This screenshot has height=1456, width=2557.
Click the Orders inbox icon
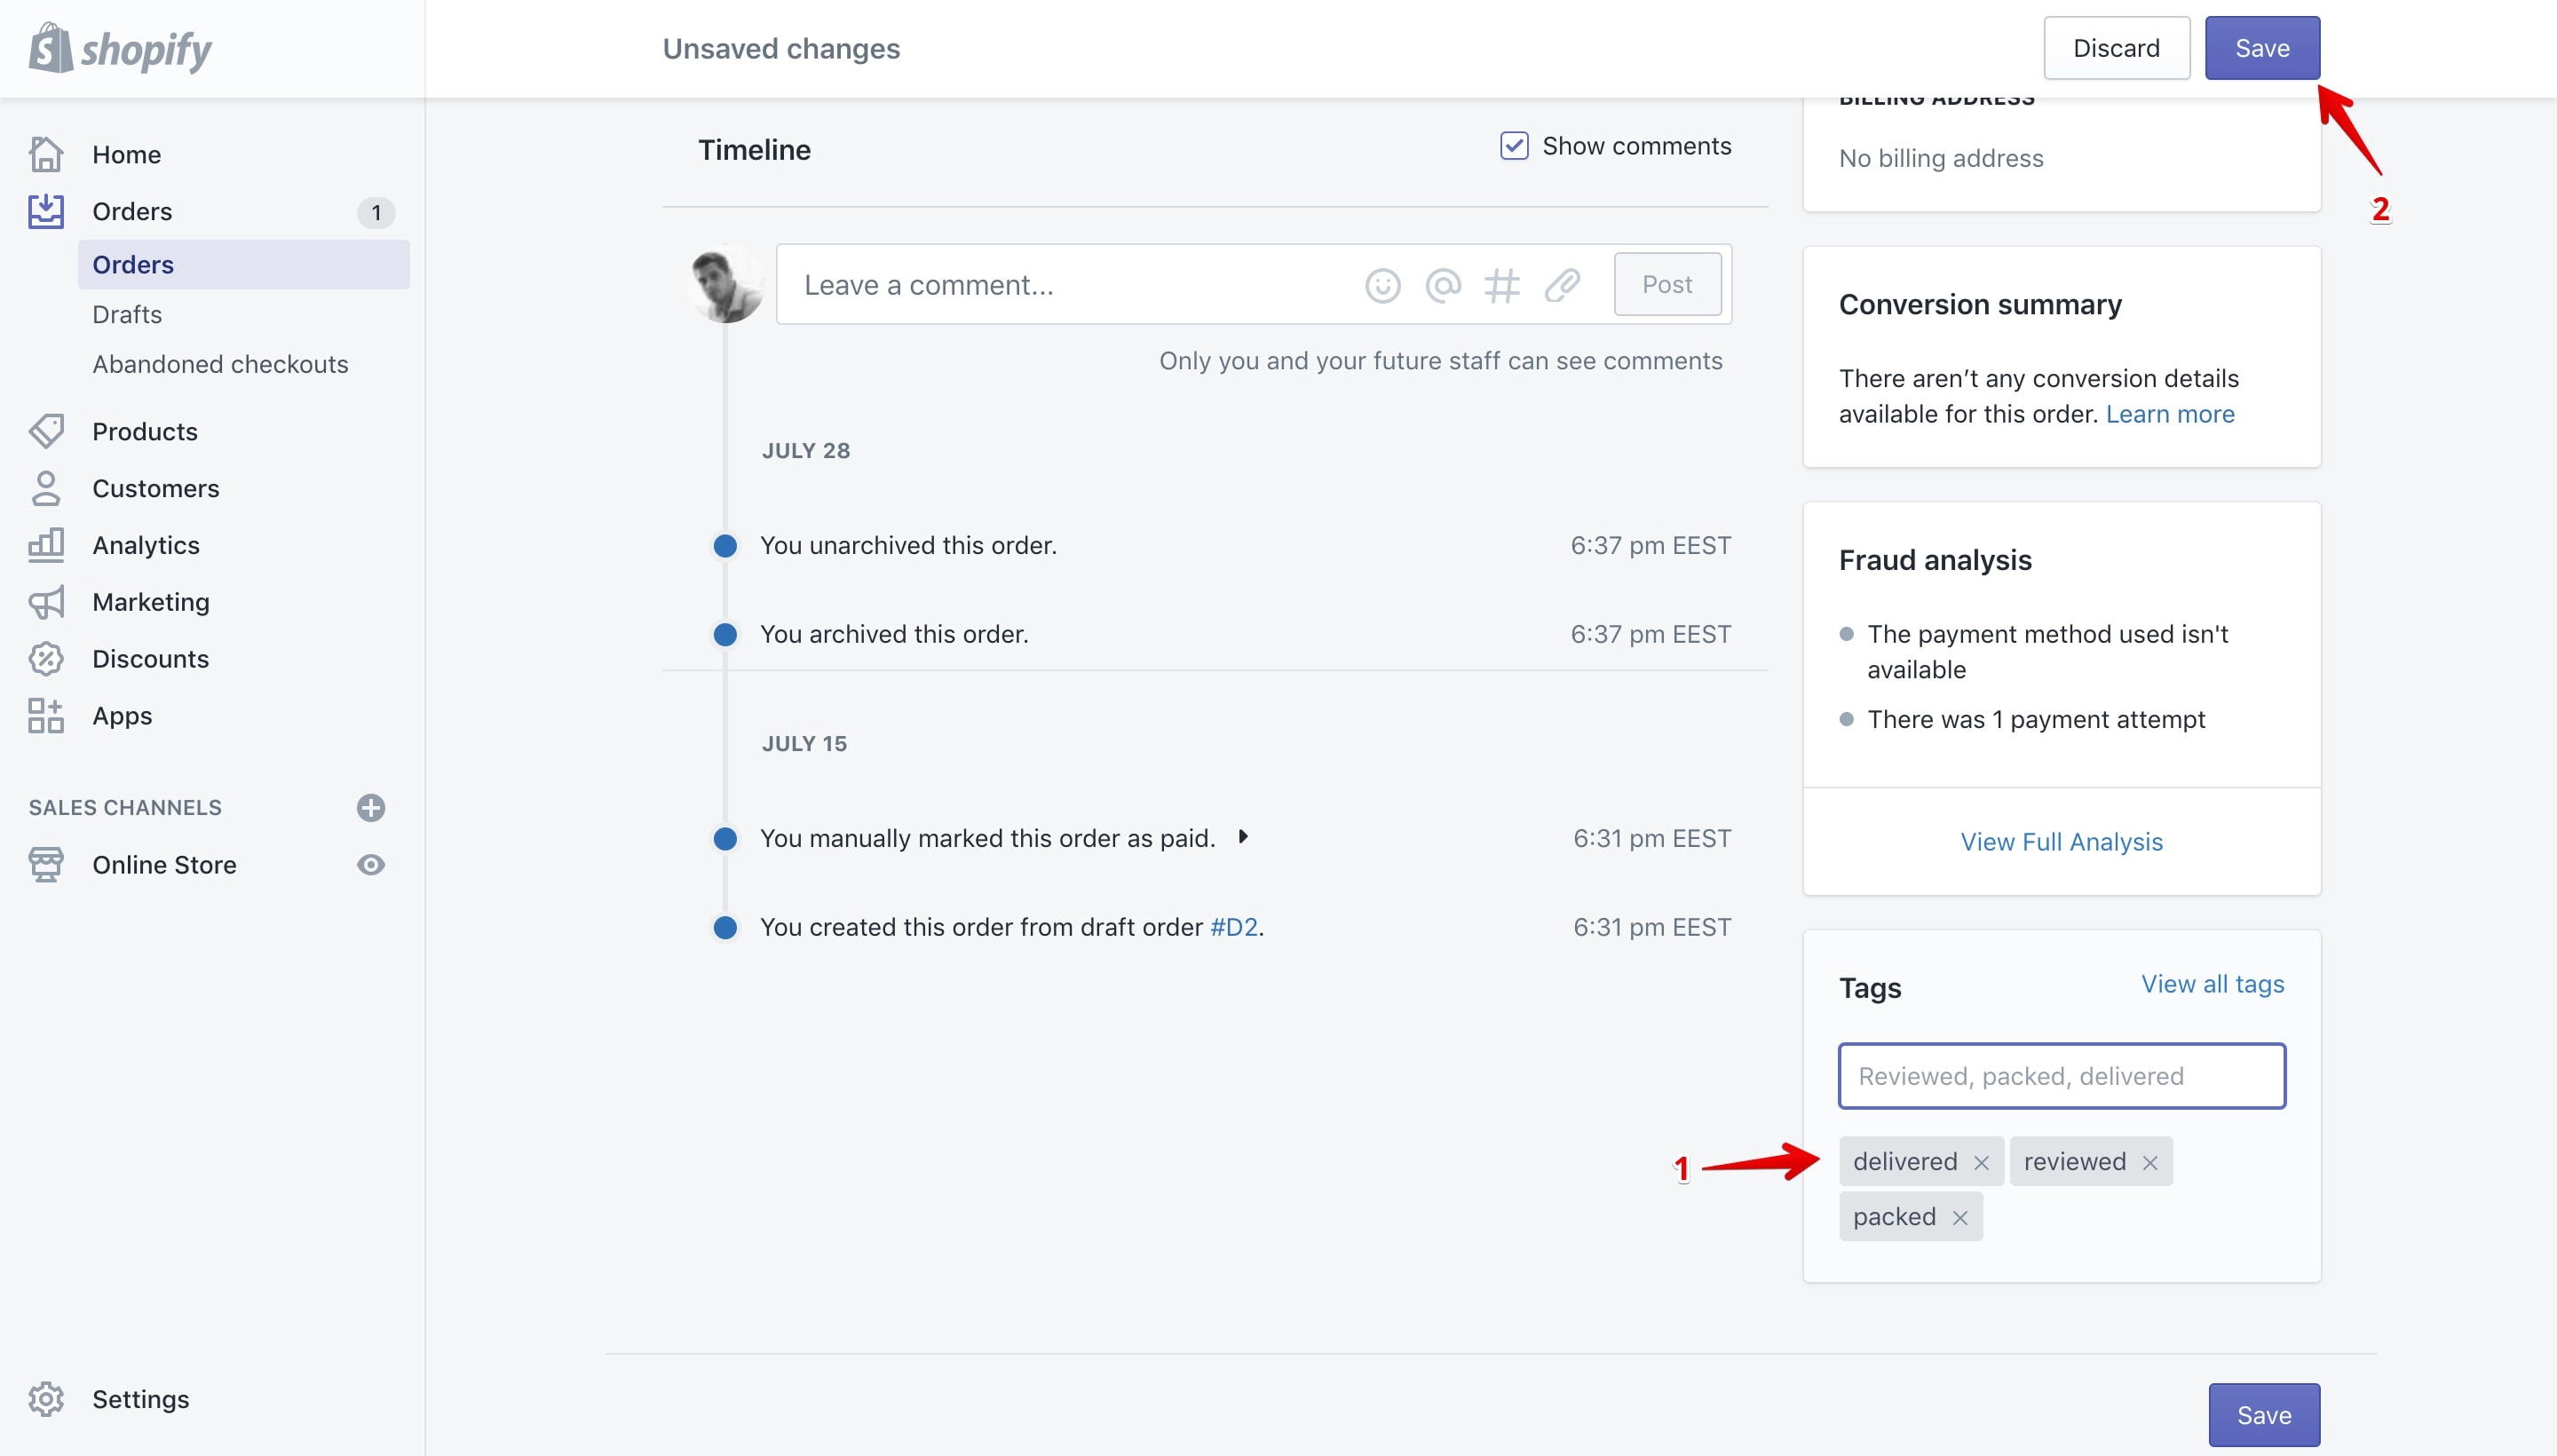coord(46,211)
